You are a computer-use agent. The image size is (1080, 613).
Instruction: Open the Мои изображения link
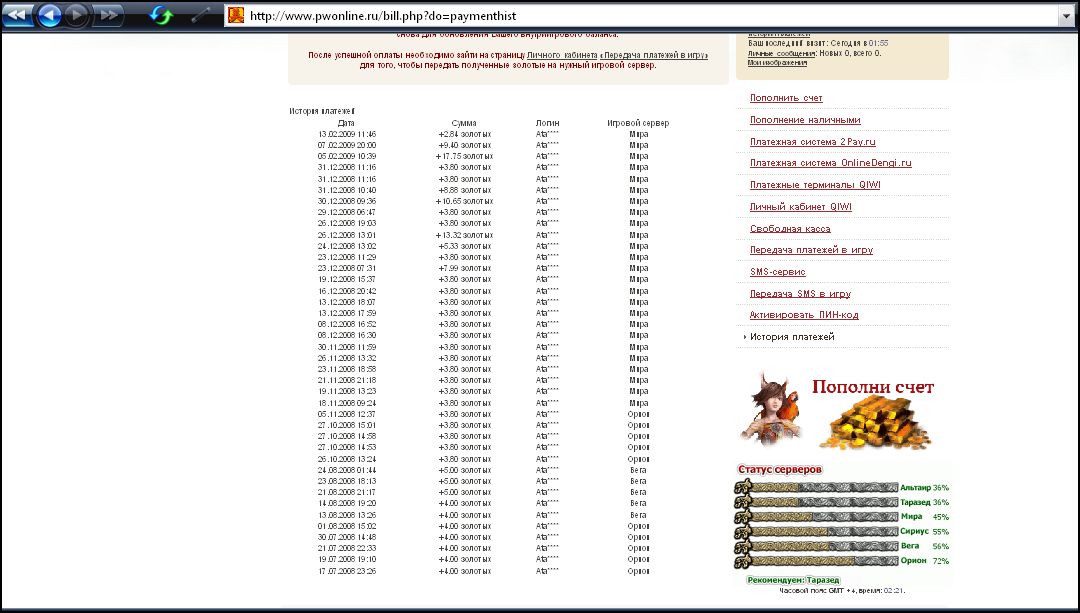(777, 63)
